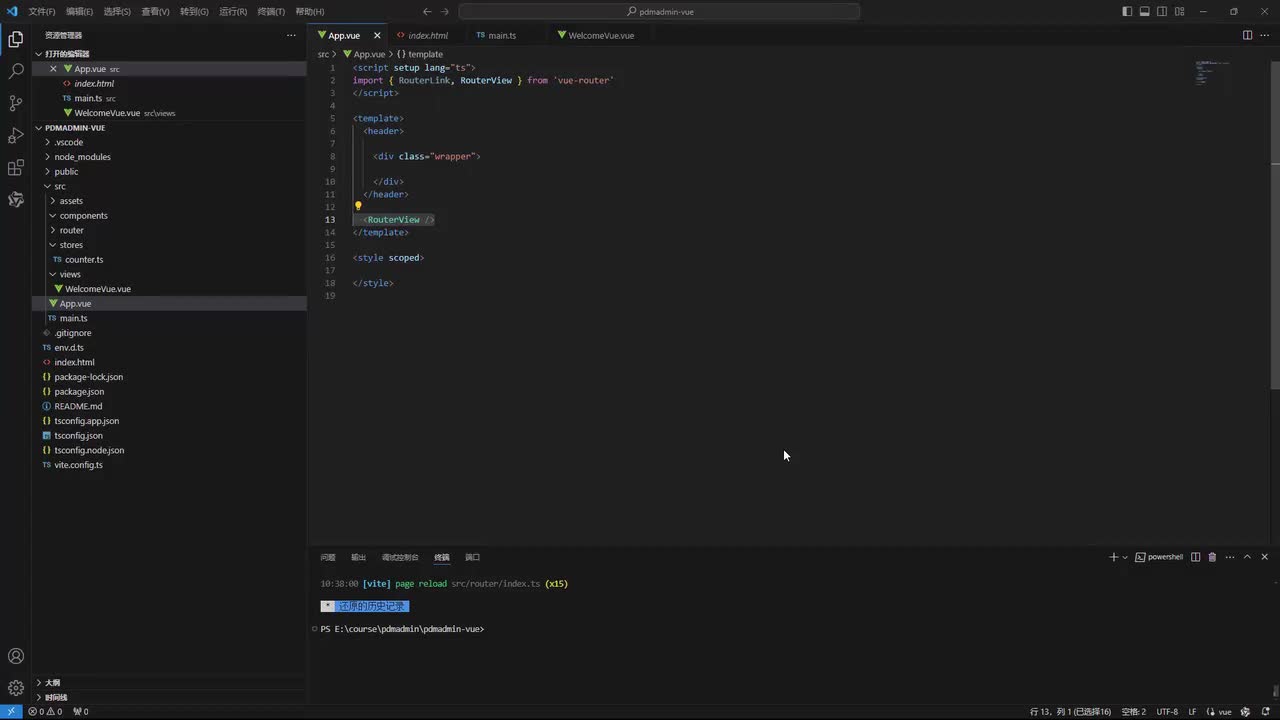
Task: Expand the 大纲 outline section
Action: [x=52, y=683]
